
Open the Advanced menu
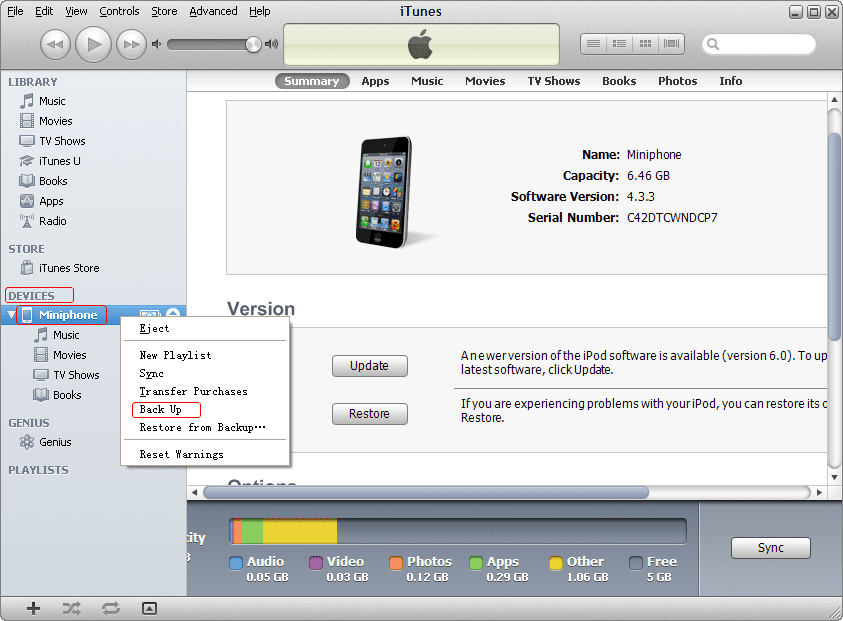[213, 11]
